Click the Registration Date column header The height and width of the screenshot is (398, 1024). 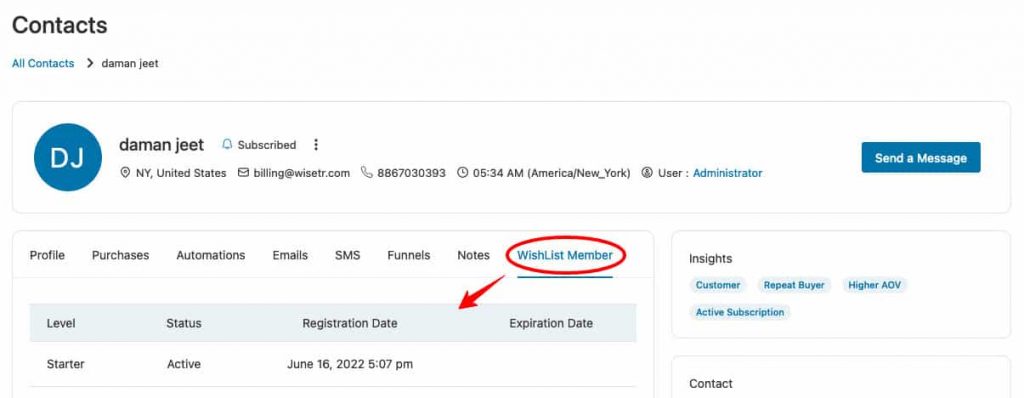point(349,323)
